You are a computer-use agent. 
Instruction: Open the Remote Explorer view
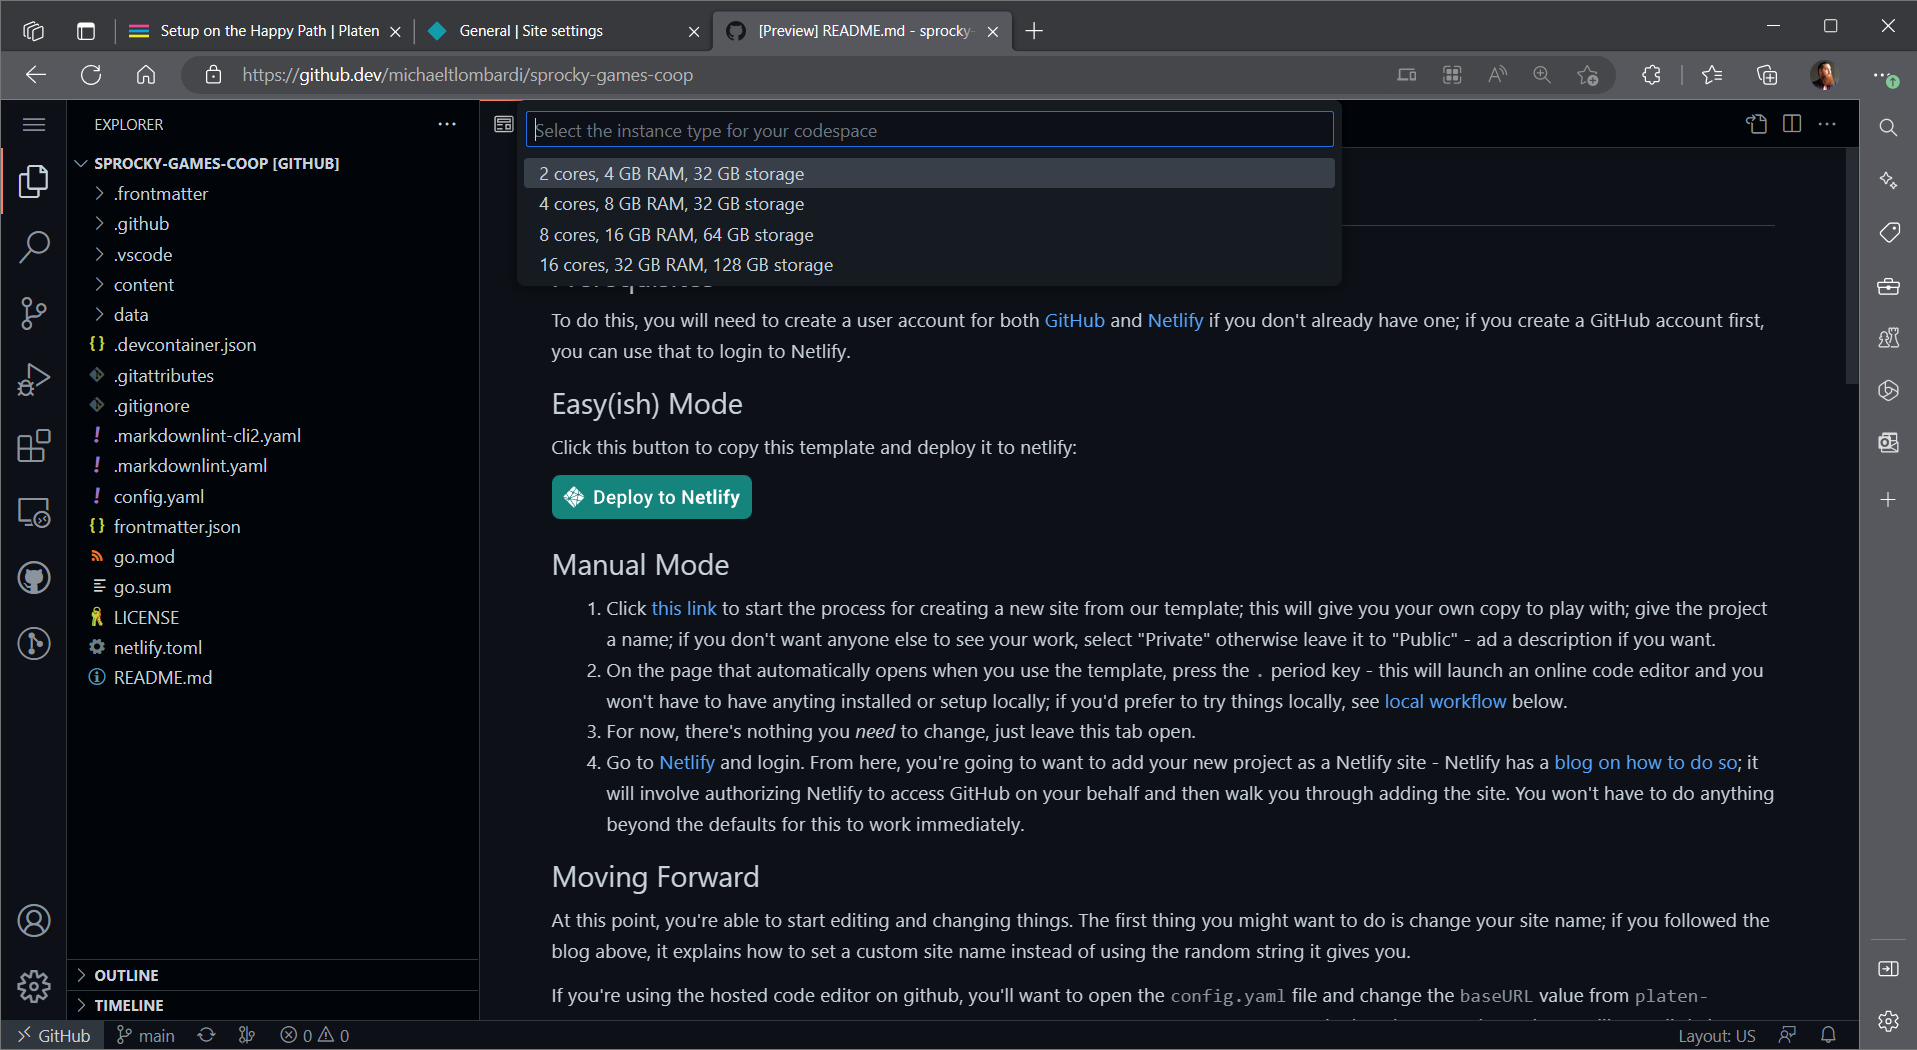pos(34,513)
